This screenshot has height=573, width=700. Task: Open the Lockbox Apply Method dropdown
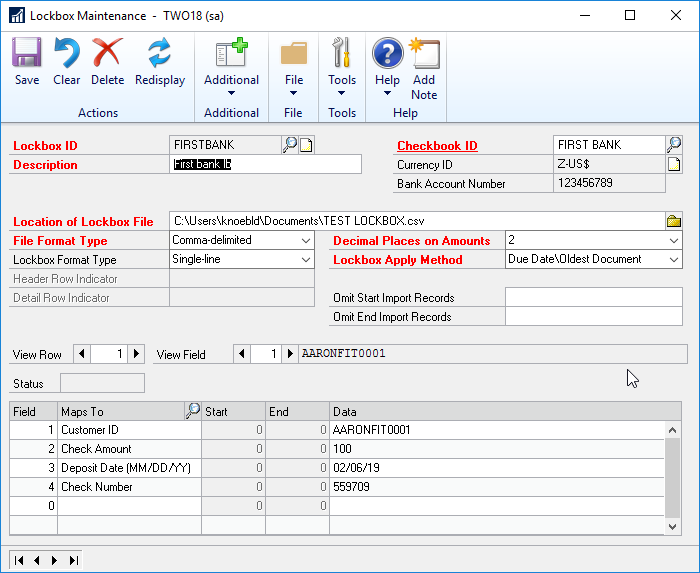tap(673, 260)
